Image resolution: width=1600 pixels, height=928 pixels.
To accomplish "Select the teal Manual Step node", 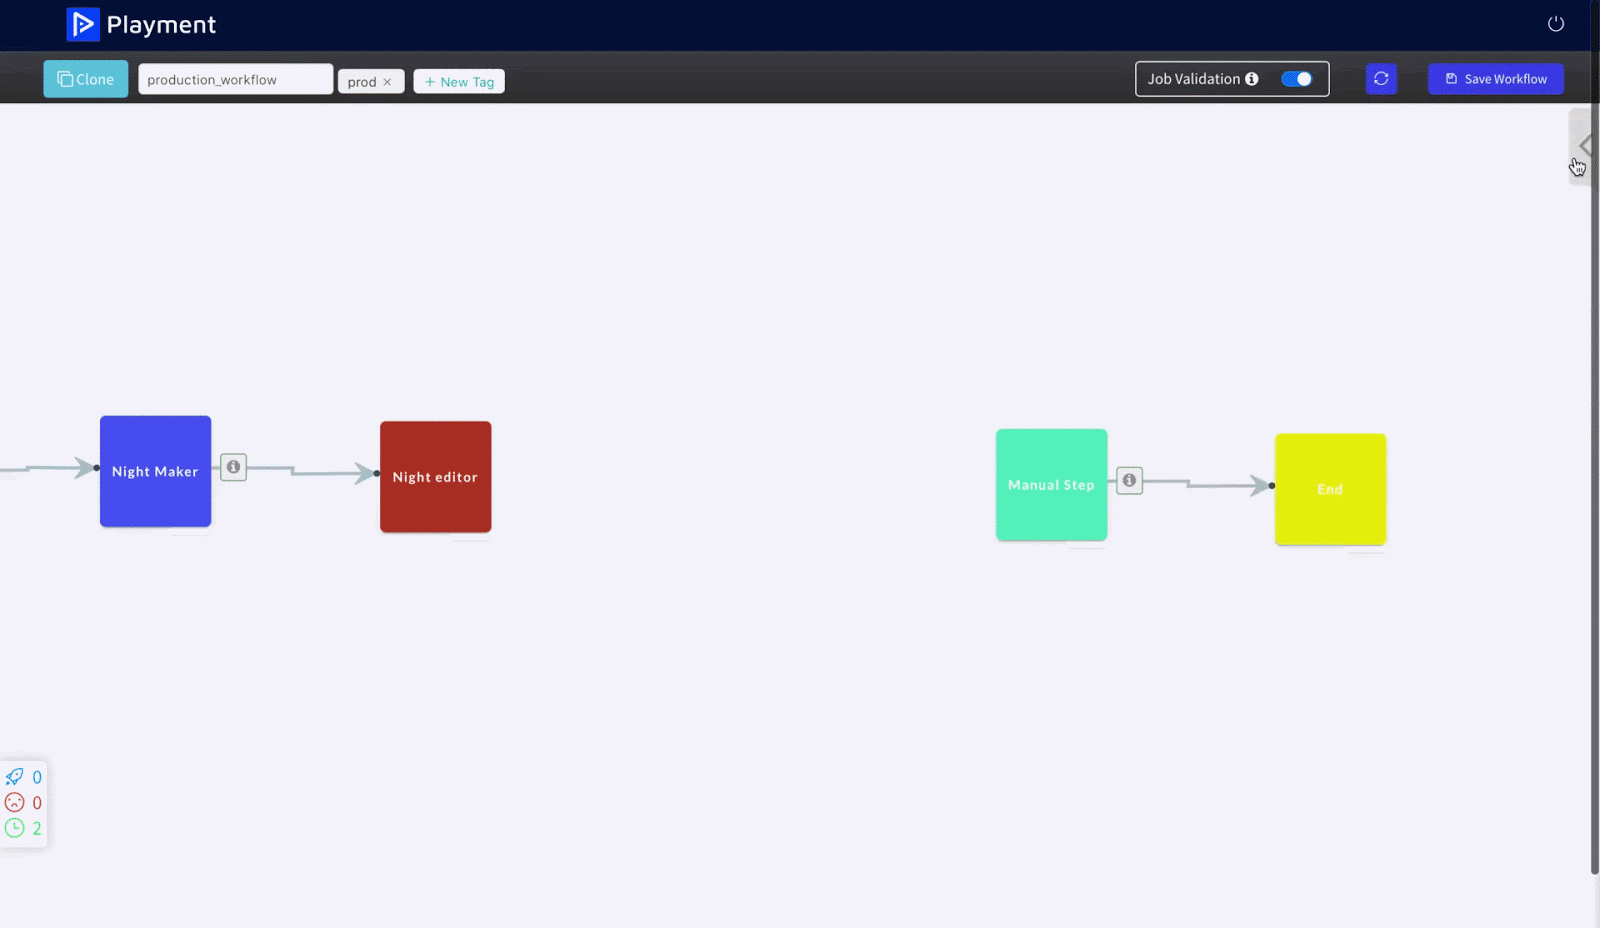I will pos(1051,485).
